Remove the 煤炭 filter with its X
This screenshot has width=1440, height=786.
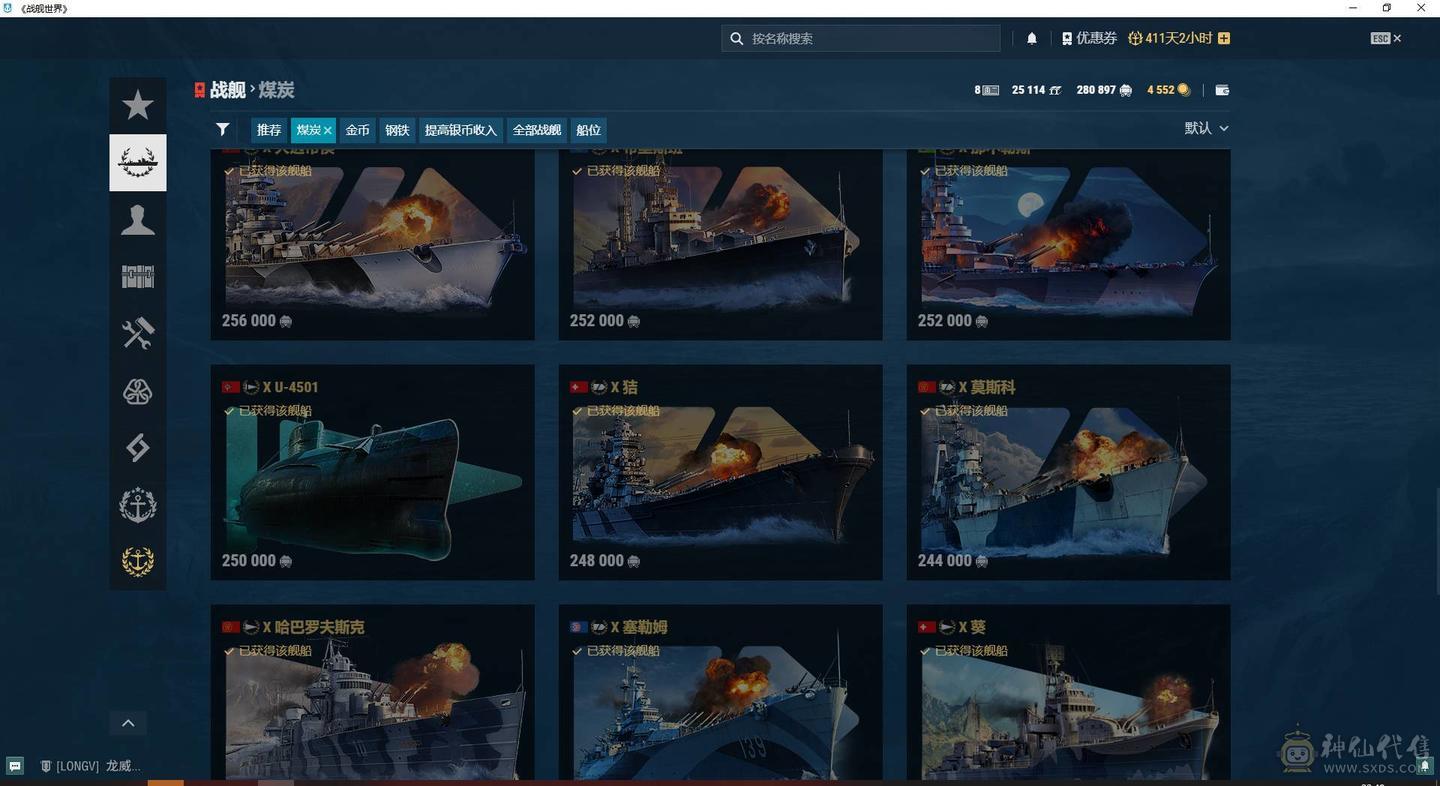click(x=327, y=130)
